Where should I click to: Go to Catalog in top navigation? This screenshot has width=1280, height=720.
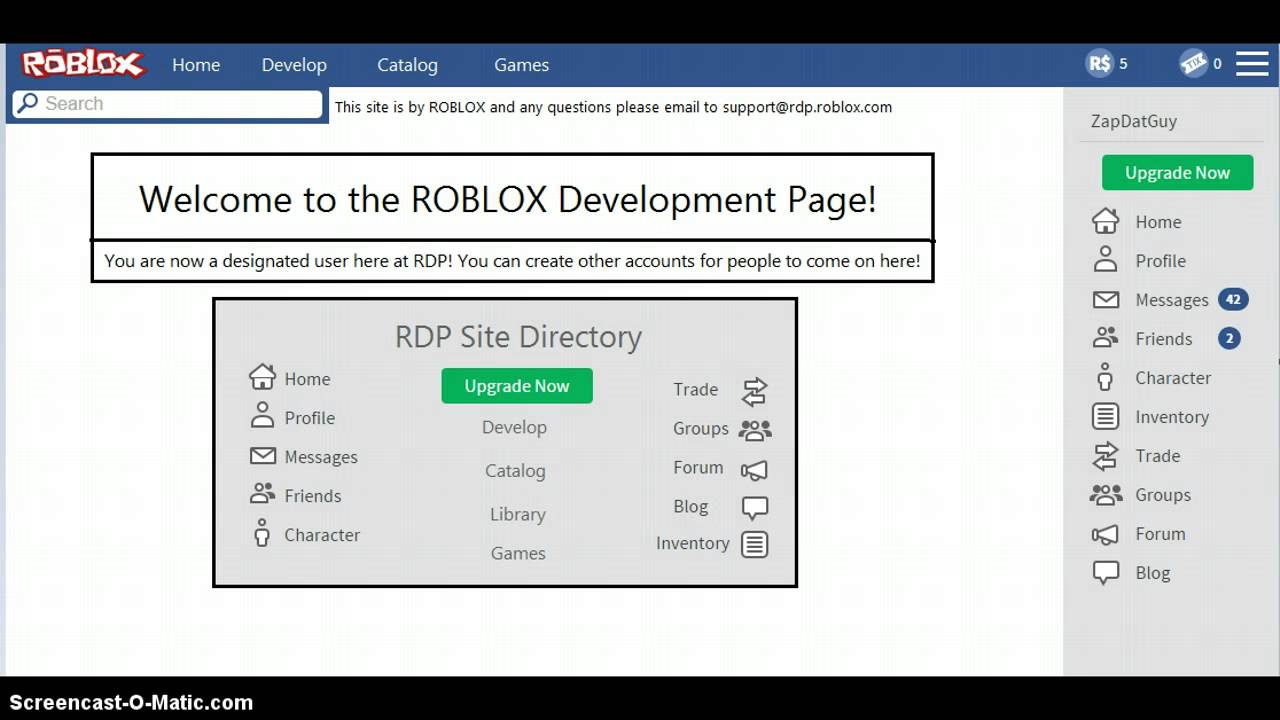click(407, 65)
